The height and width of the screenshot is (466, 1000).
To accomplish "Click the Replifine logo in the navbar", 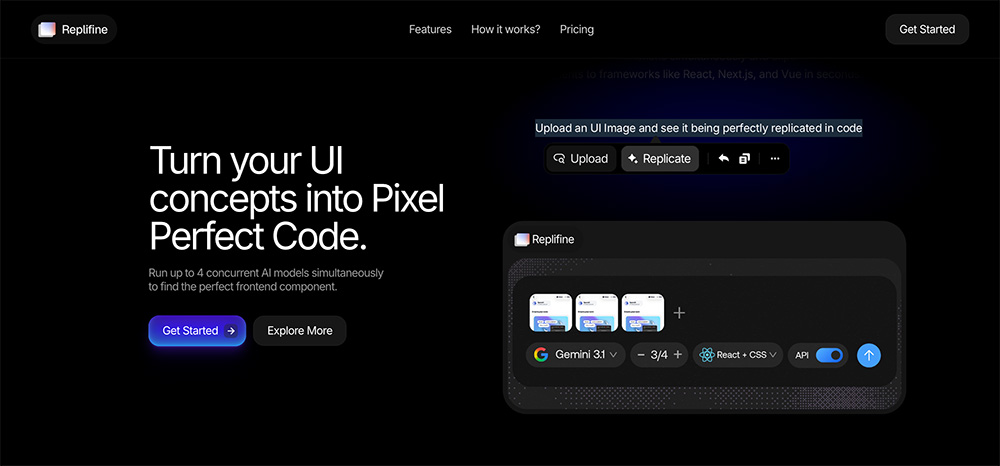I will pyautogui.click(x=73, y=29).
